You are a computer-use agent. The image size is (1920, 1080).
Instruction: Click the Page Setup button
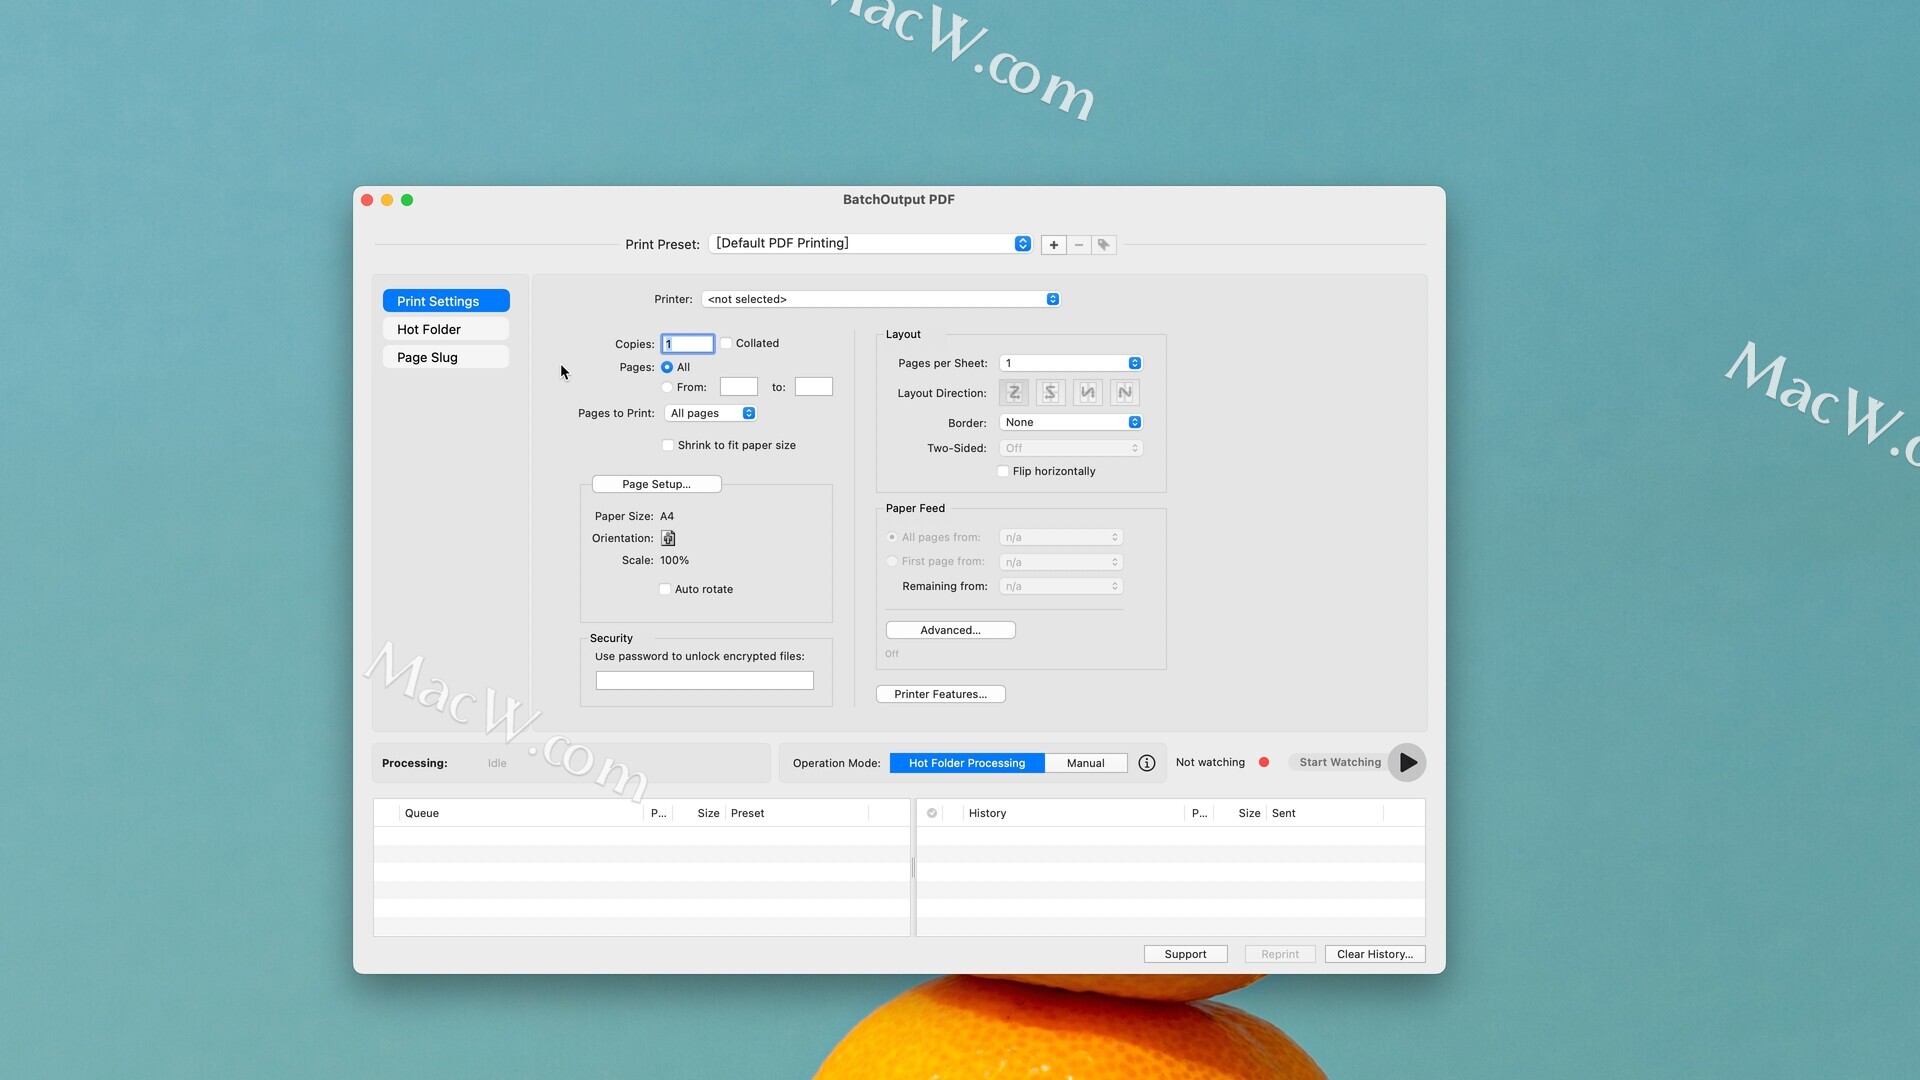(657, 484)
